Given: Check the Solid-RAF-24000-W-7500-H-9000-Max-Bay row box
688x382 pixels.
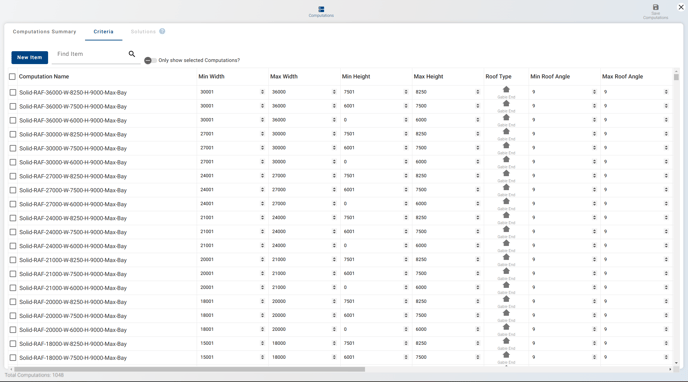Looking at the screenshot, I should coord(13,232).
